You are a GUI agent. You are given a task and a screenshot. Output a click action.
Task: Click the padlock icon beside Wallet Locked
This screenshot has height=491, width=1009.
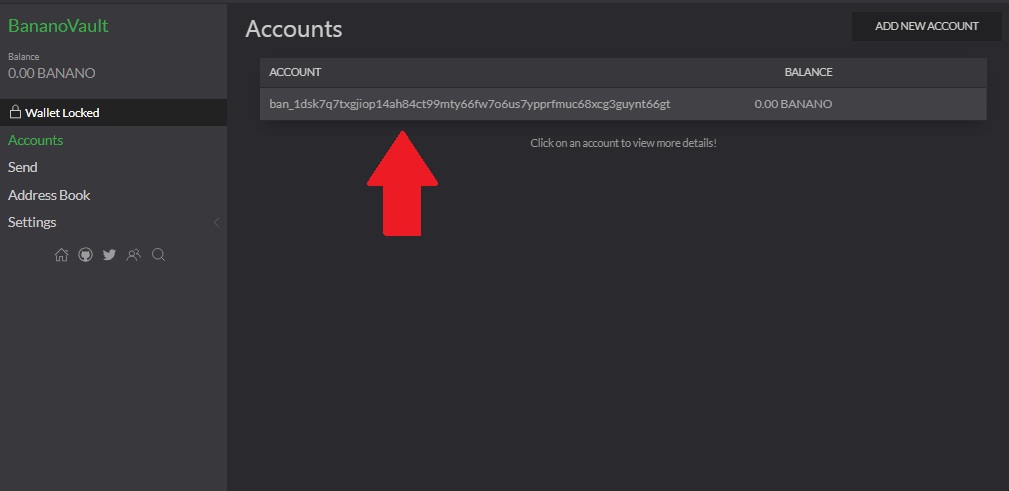(x=15, y=113)
